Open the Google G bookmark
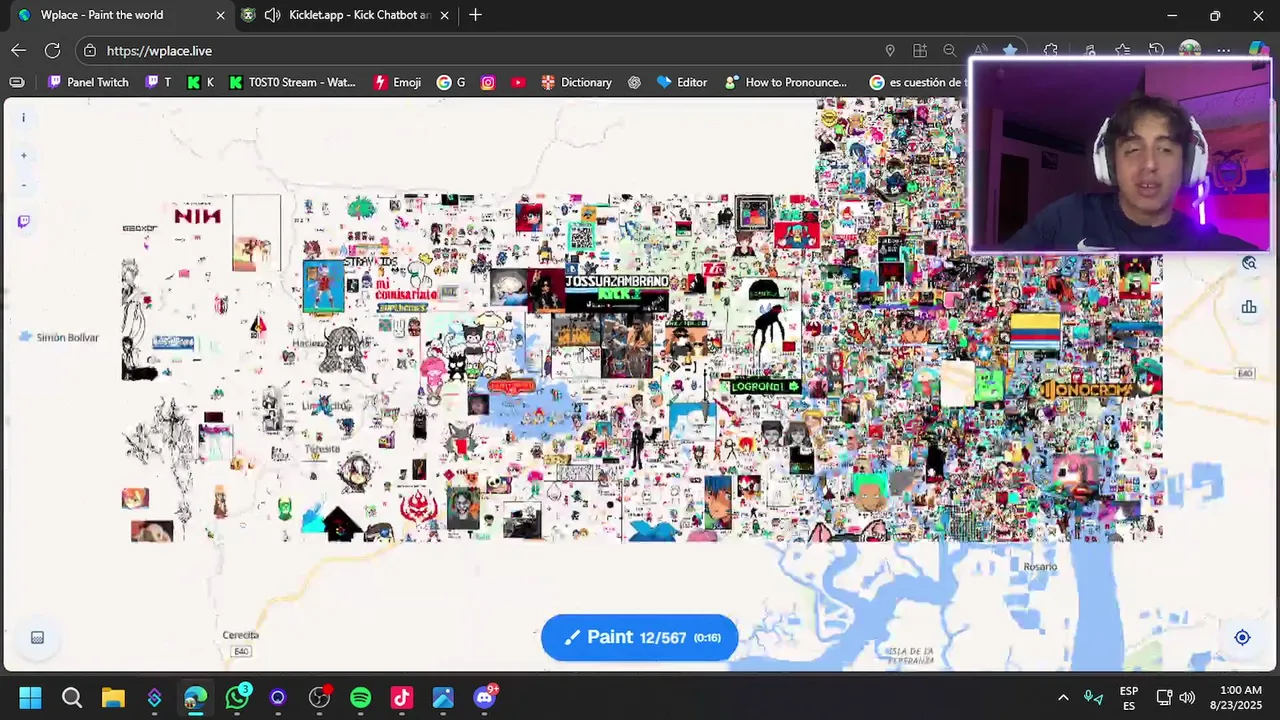The width and height of the screenshot is (1280, 720). tap(451, 82)
